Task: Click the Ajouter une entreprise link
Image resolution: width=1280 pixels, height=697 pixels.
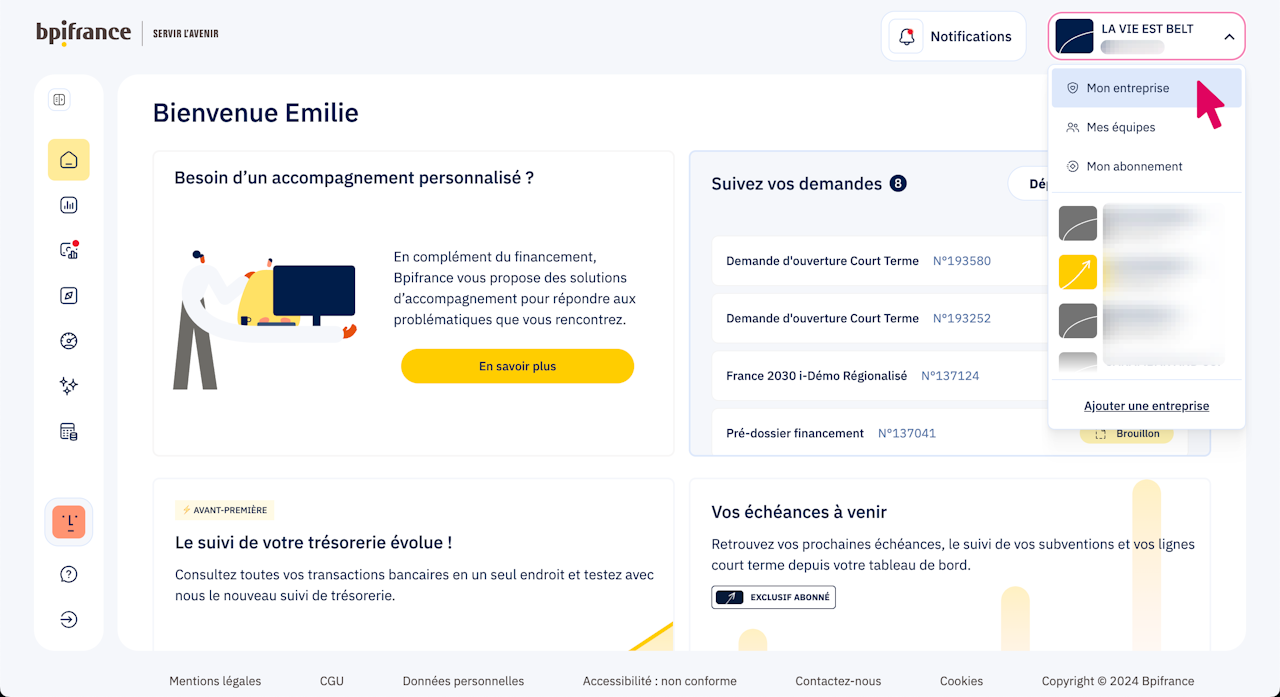Action: pos(1146,406)
